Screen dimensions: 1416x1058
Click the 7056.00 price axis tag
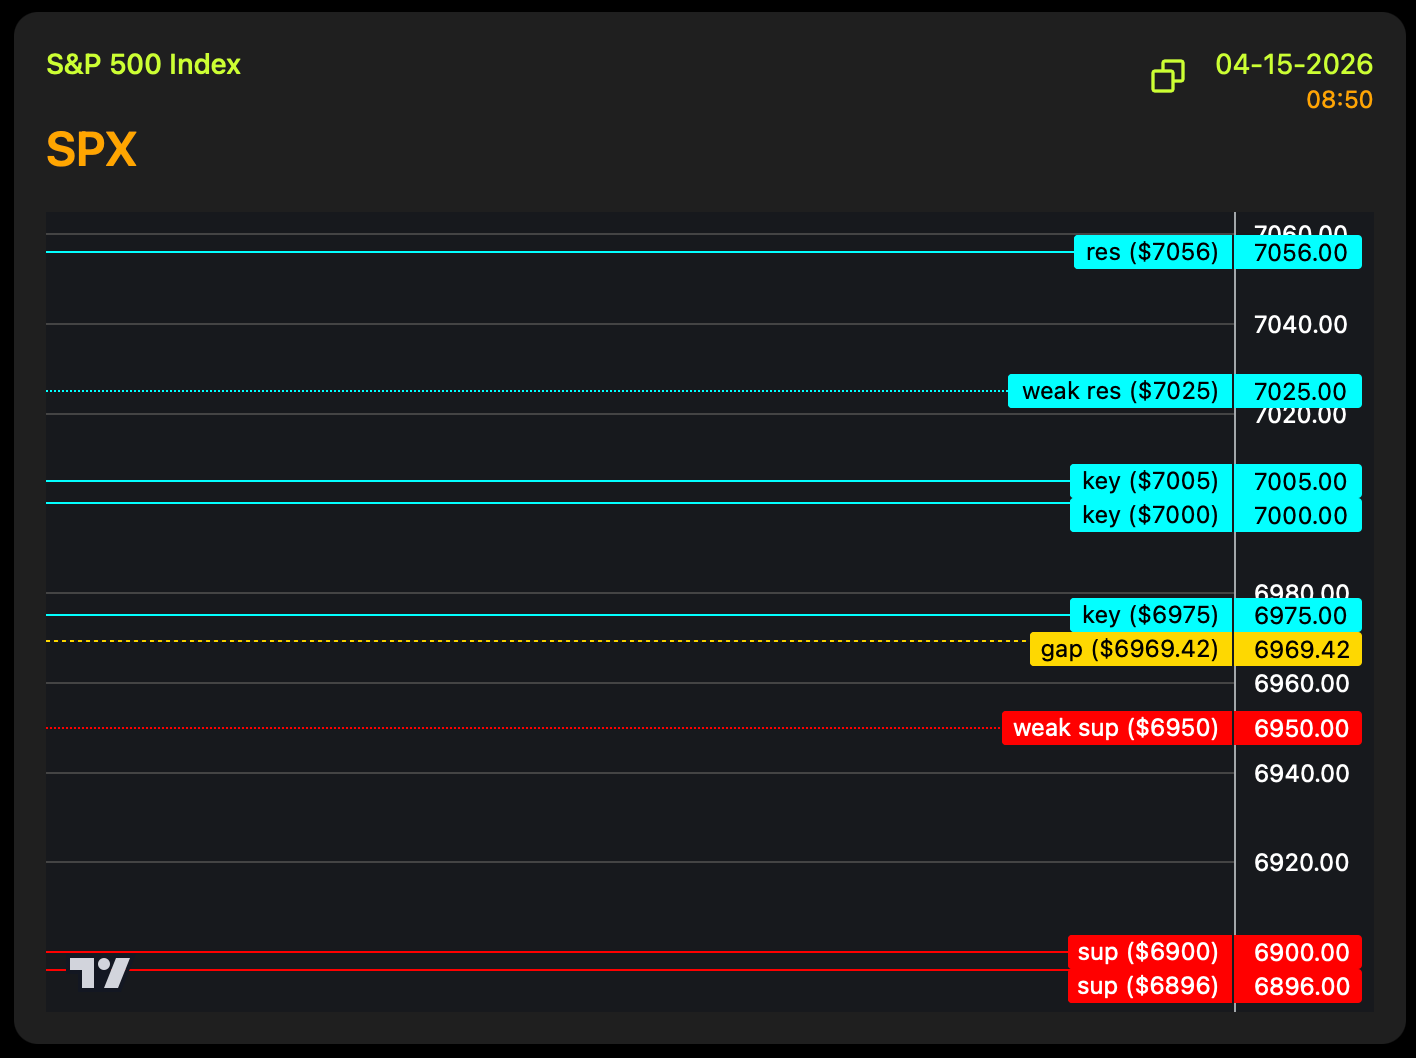tap(1299, 252)
